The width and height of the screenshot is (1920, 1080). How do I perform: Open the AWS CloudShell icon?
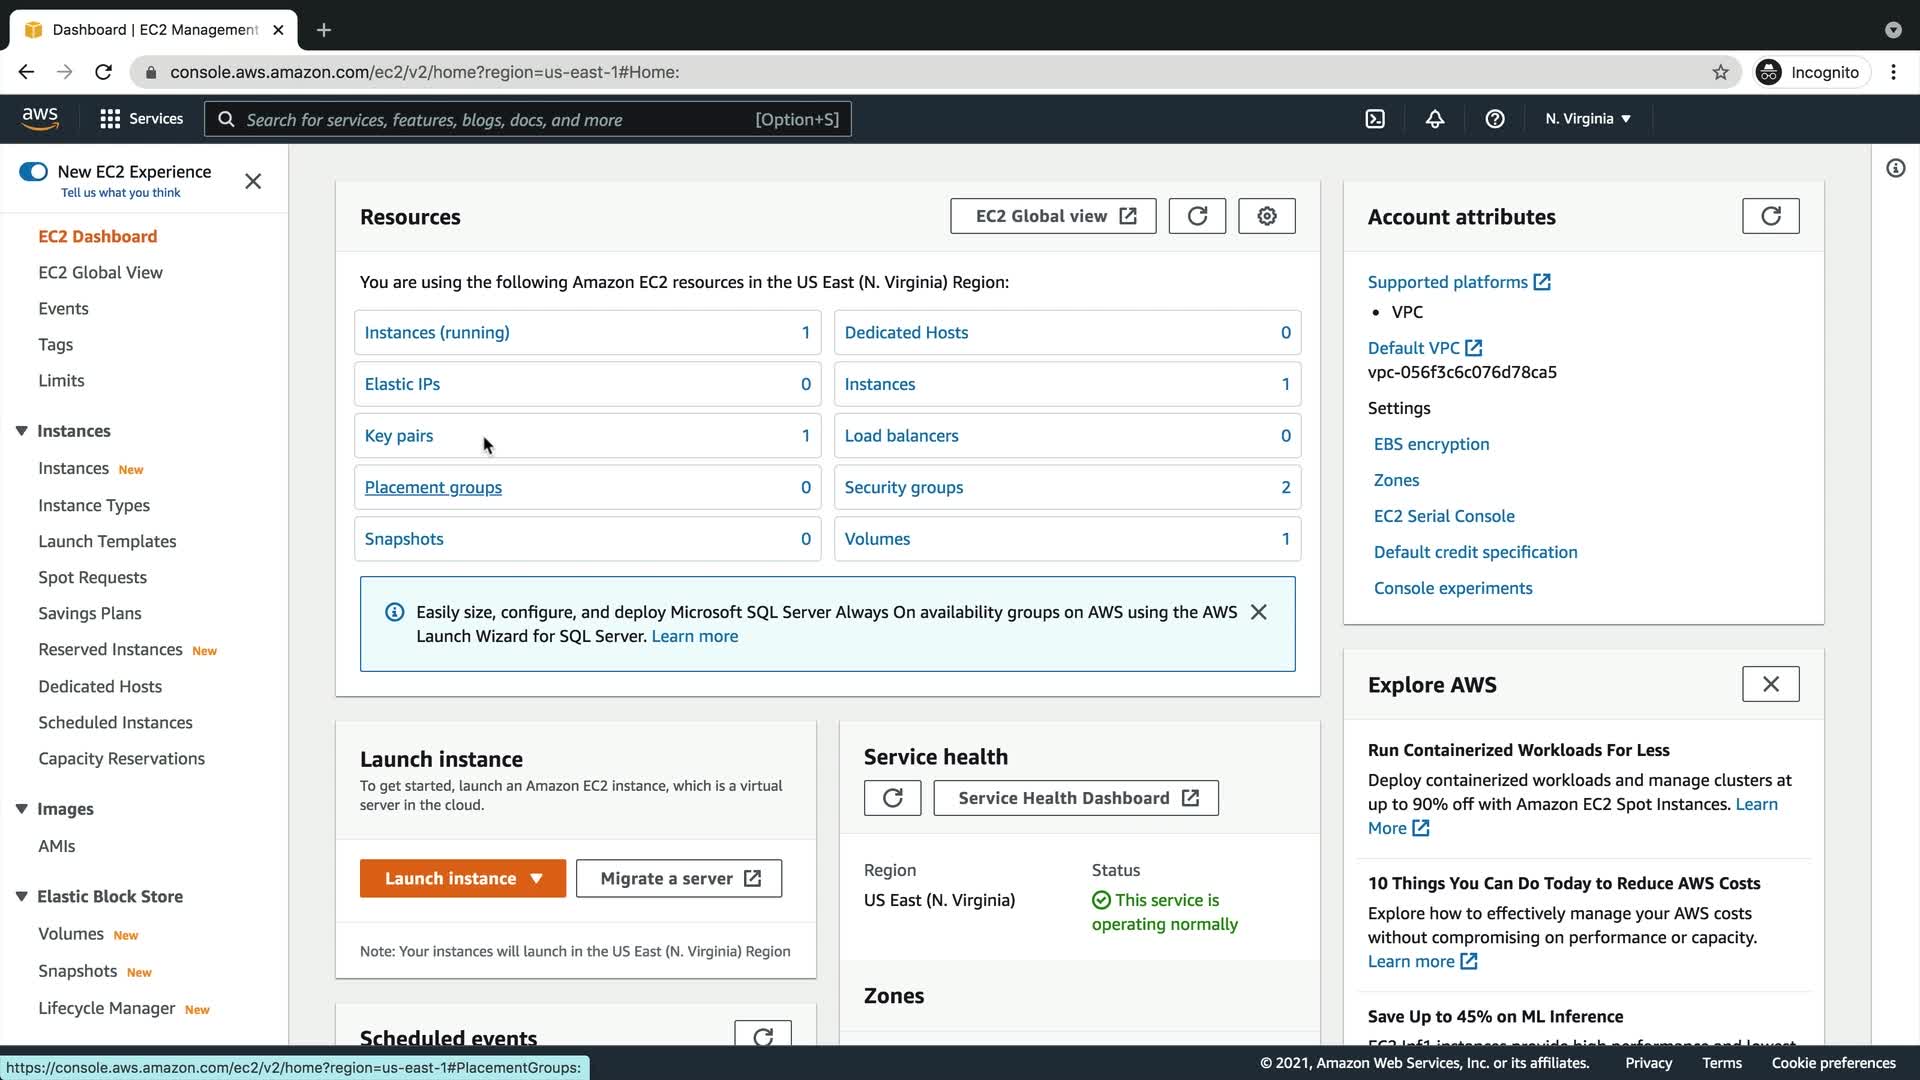click(x=1375, y=119)
